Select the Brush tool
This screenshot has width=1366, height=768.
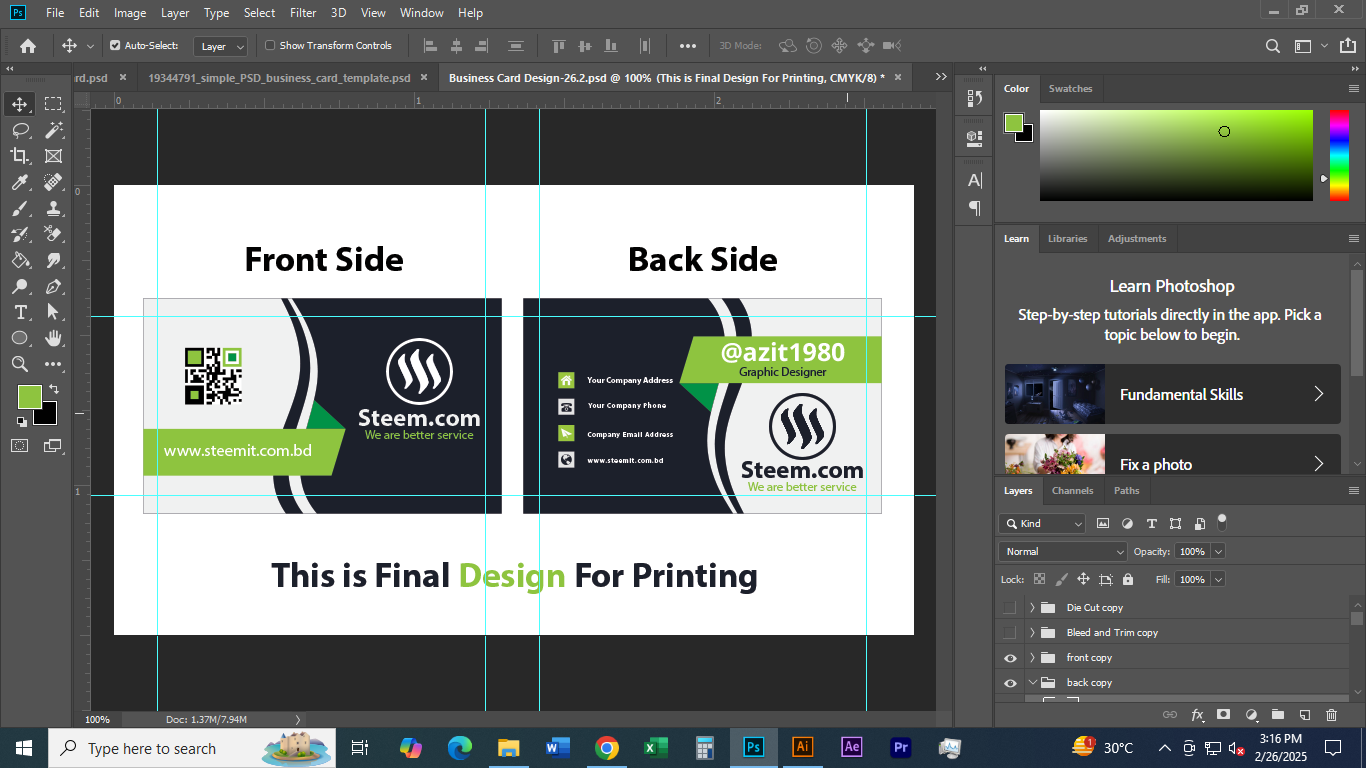click(x=20, y=209)
